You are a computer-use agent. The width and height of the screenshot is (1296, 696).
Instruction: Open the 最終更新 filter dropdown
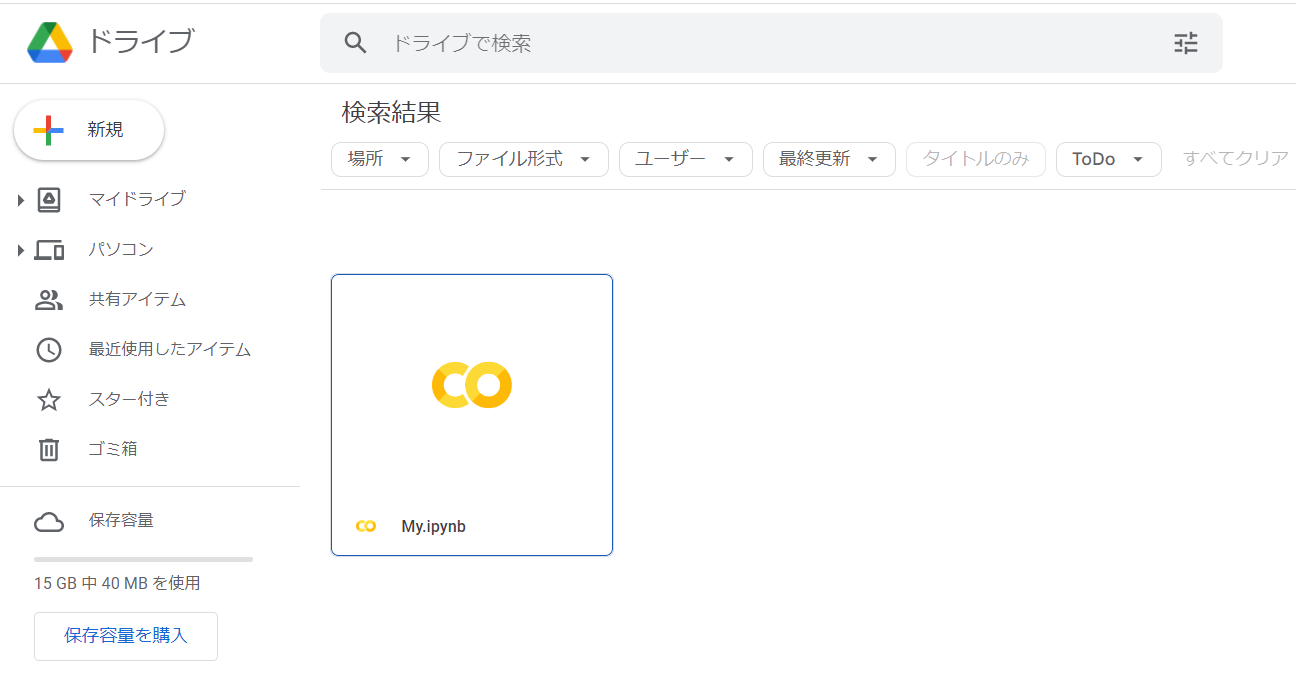click(829, 159)
